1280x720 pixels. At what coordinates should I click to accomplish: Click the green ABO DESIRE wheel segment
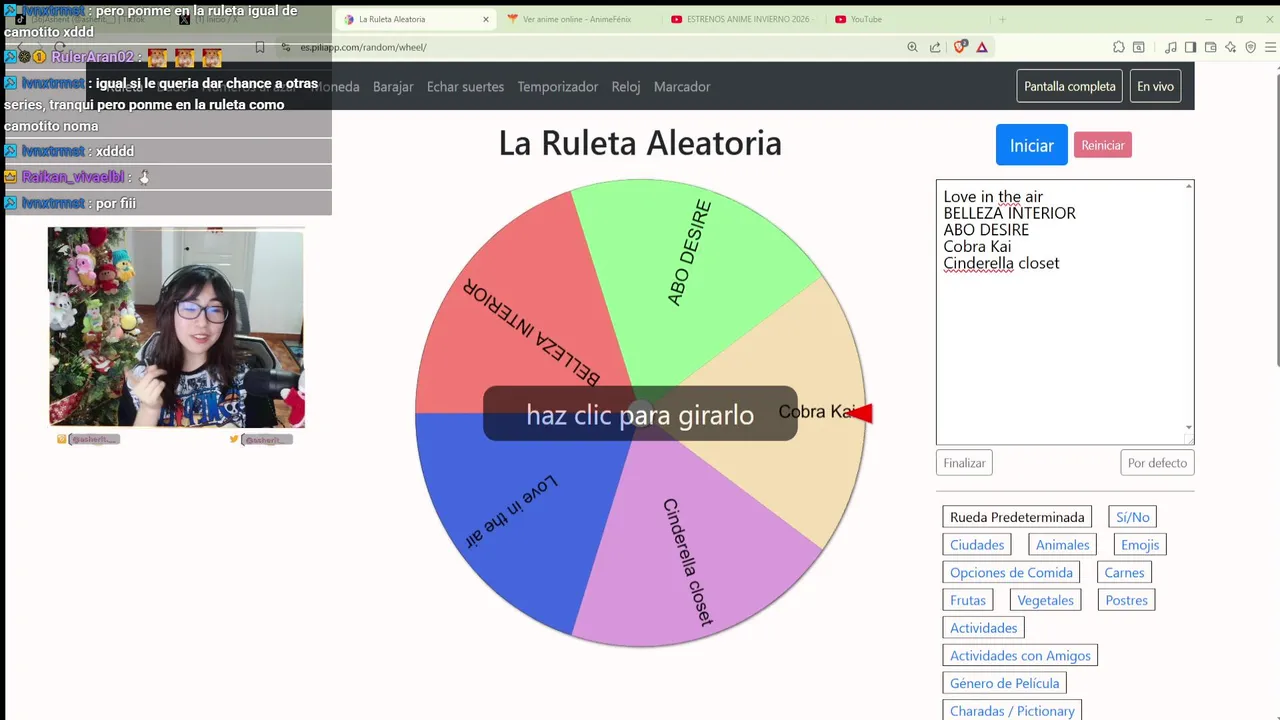coord(690,270)
